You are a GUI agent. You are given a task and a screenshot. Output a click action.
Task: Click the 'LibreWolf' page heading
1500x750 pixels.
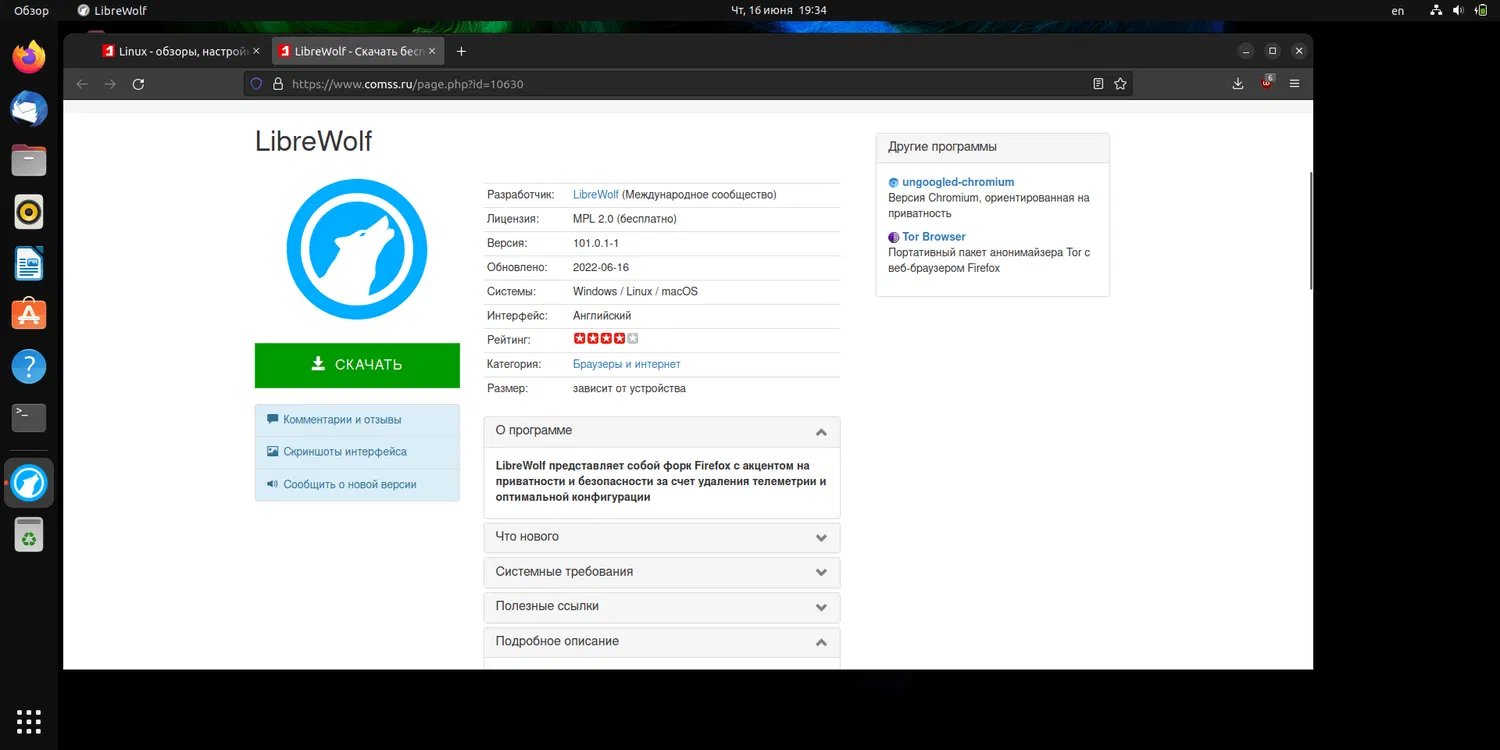click(x=314, y=141)
